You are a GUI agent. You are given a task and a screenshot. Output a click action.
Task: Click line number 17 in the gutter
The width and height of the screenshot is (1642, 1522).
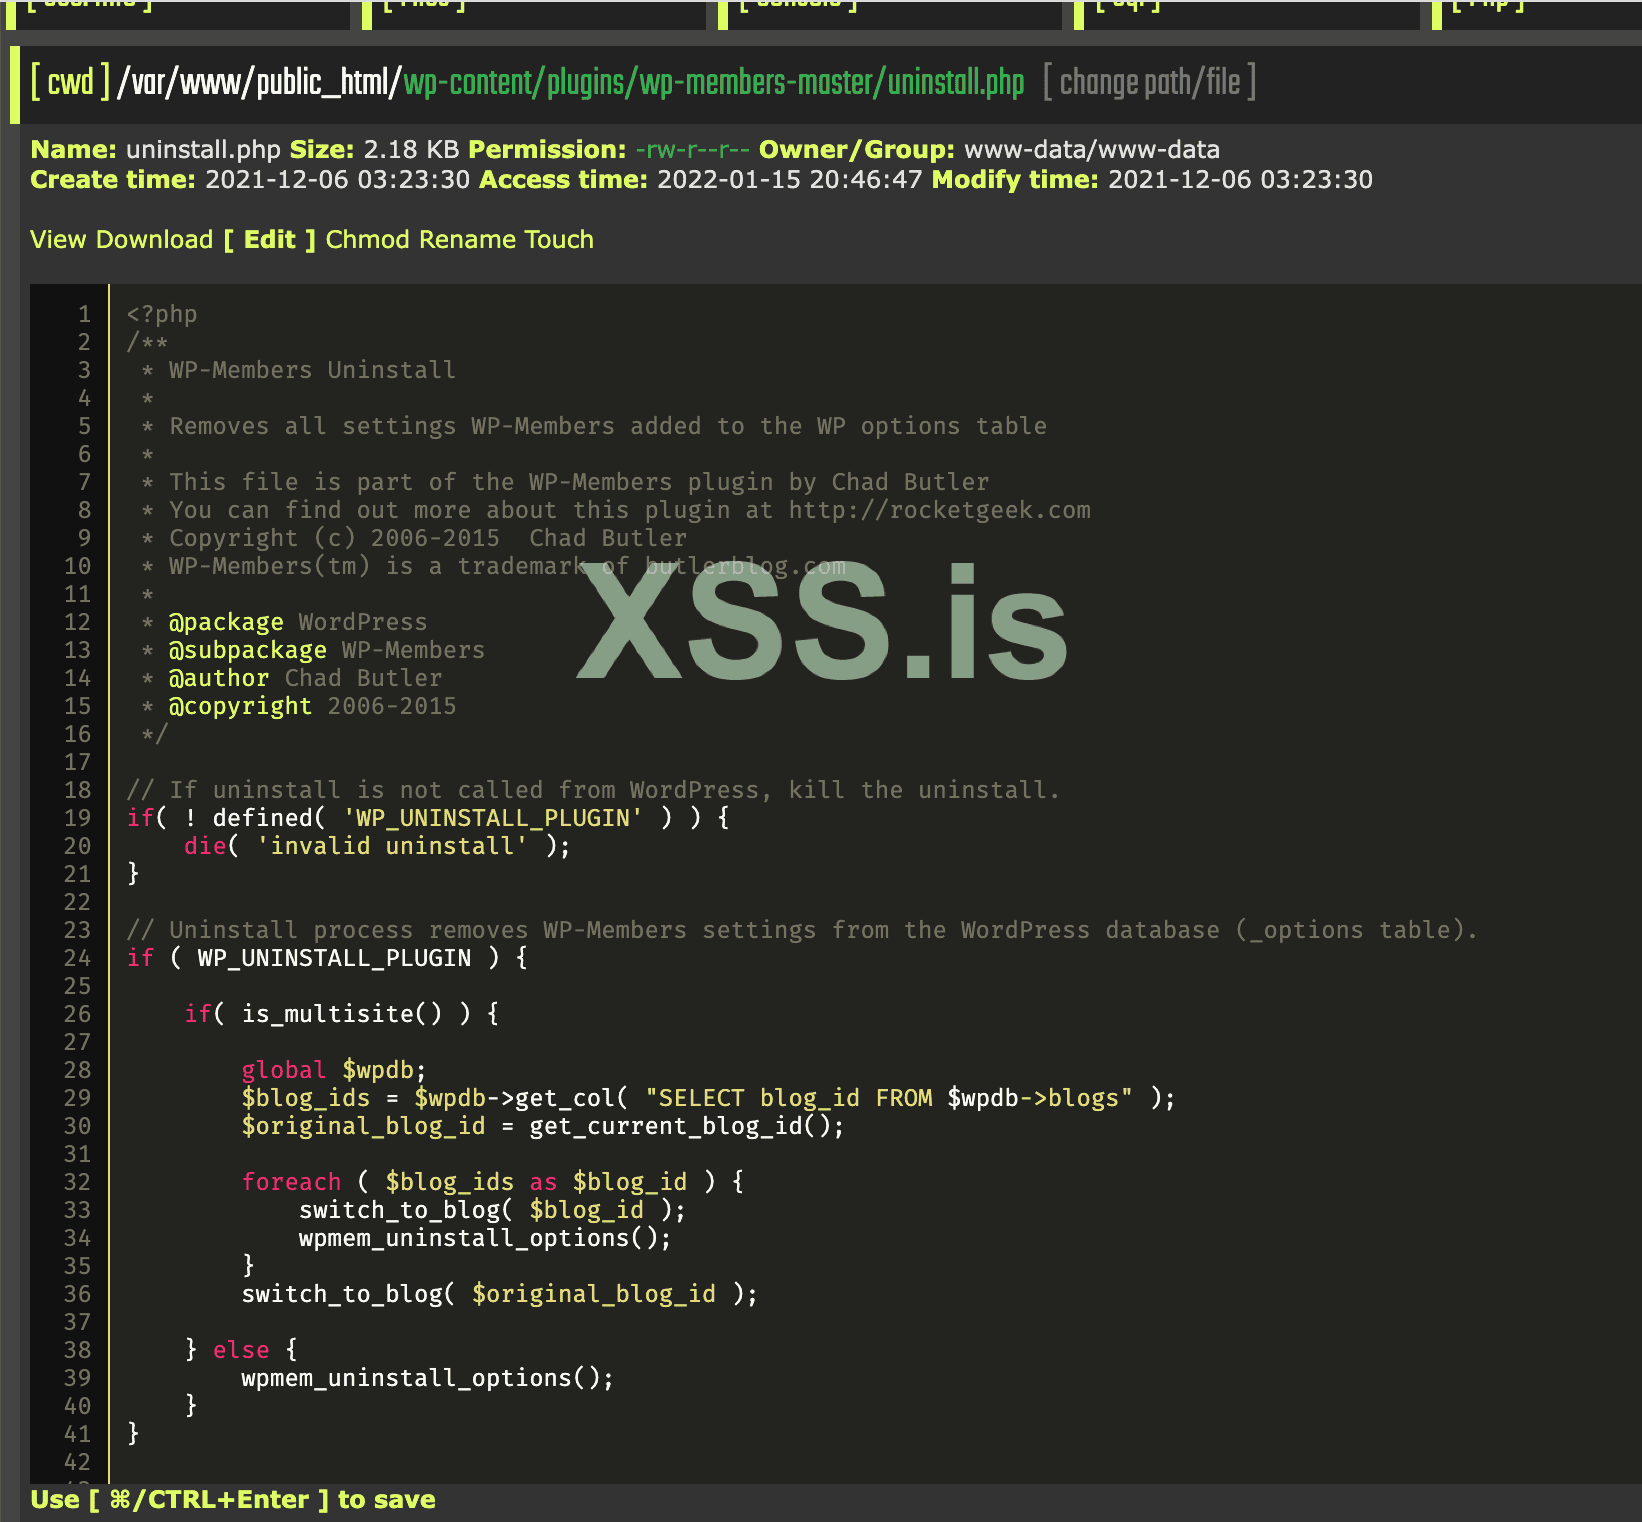pyautogui.click(x=77, y=762)
